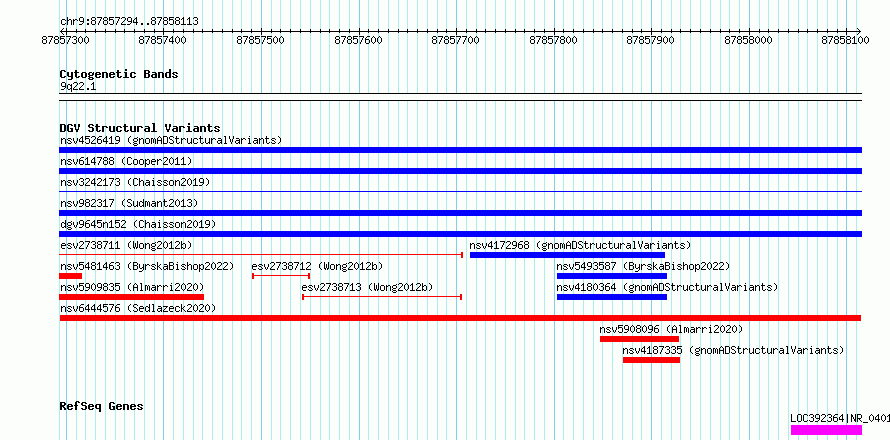
Task: Click ruler position 87857800
Action: click(553, 40)
